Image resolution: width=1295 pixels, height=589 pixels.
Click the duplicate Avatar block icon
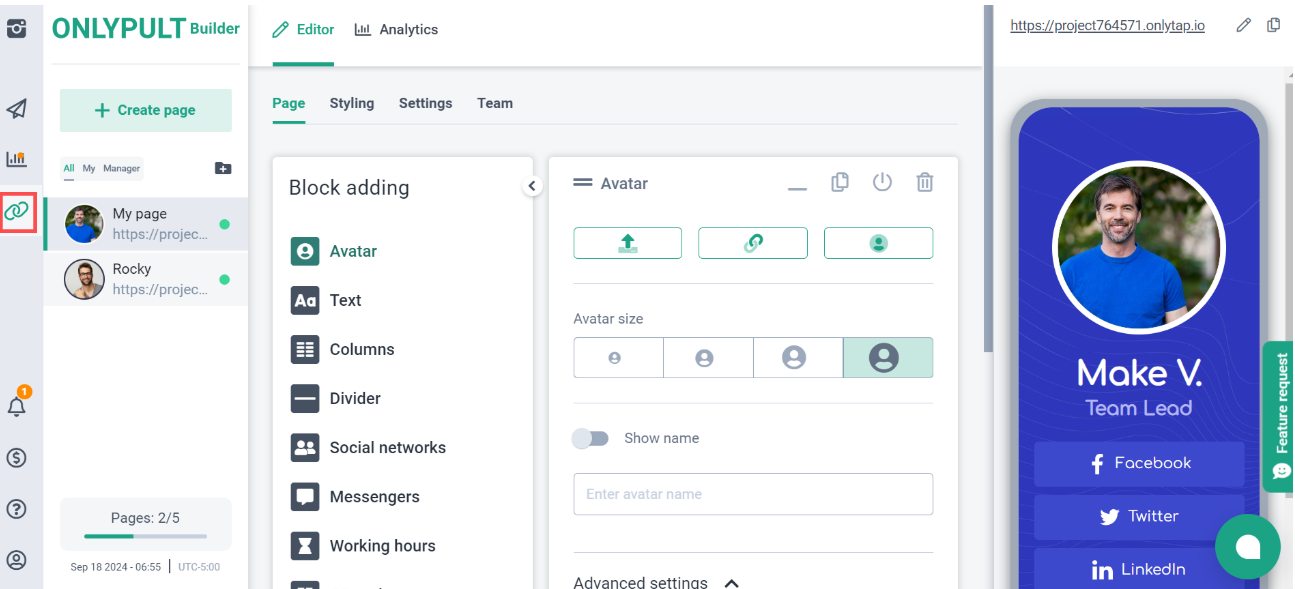840,182
